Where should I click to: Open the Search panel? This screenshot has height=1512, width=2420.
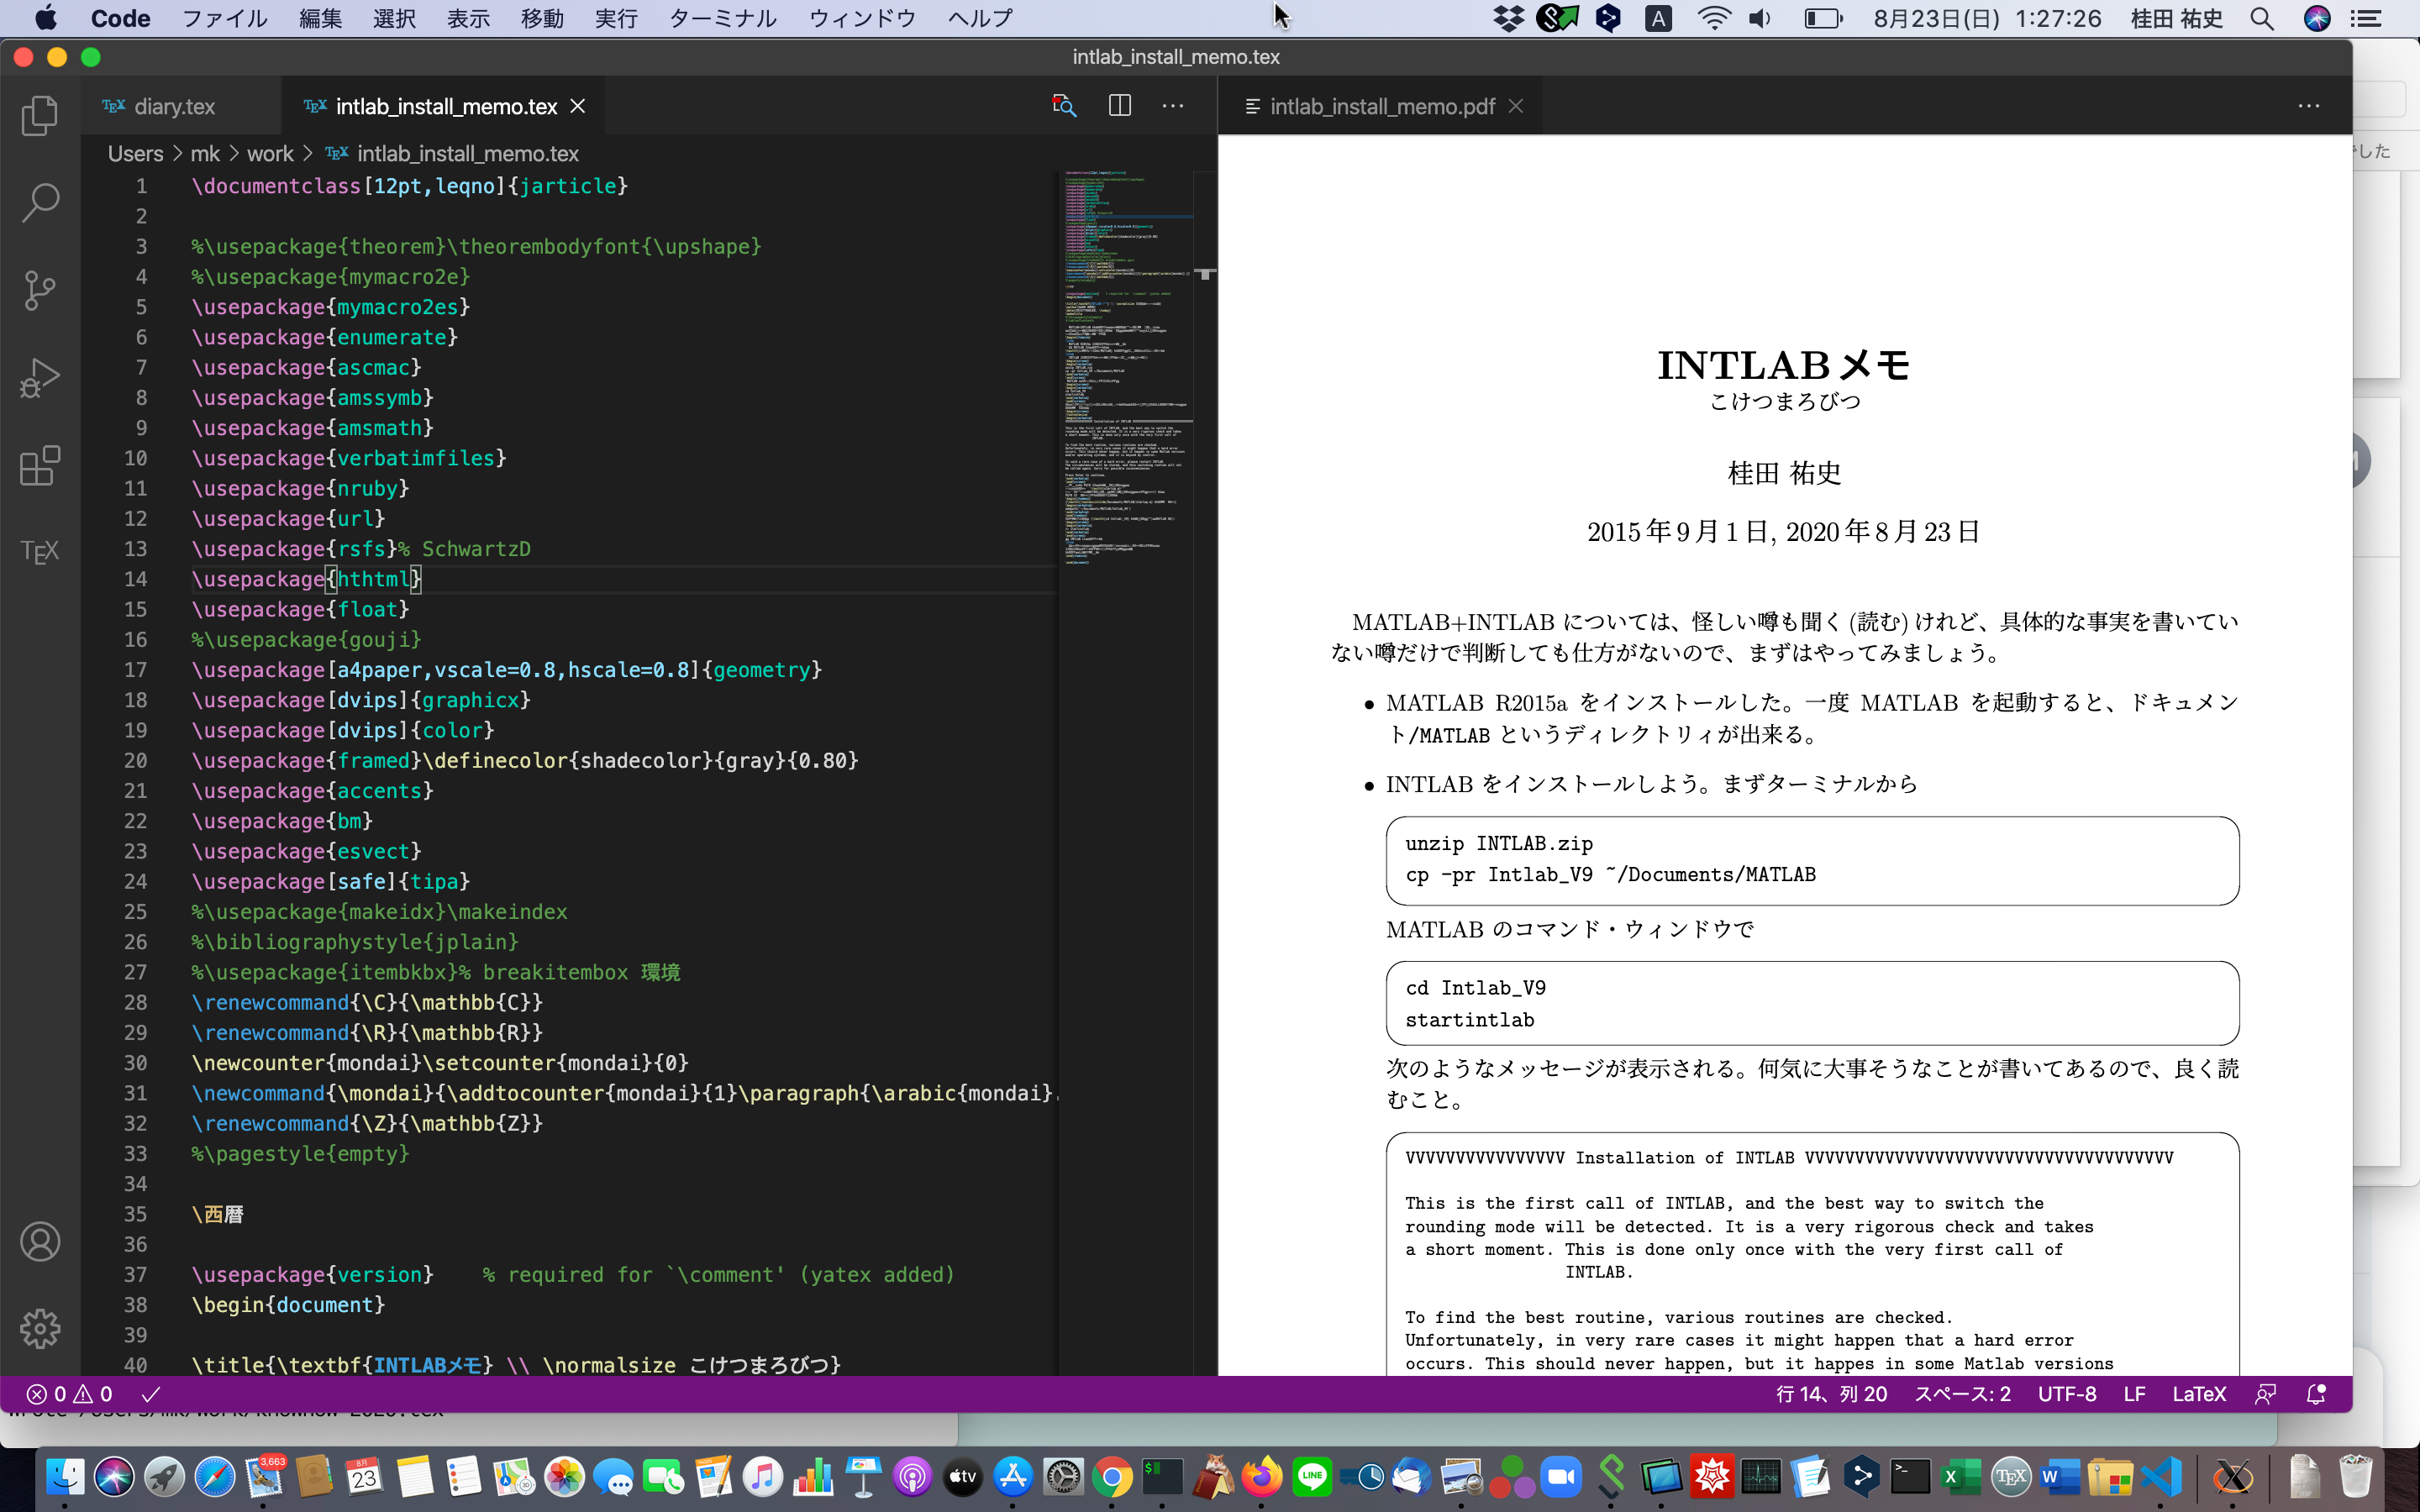pos(40,202)
